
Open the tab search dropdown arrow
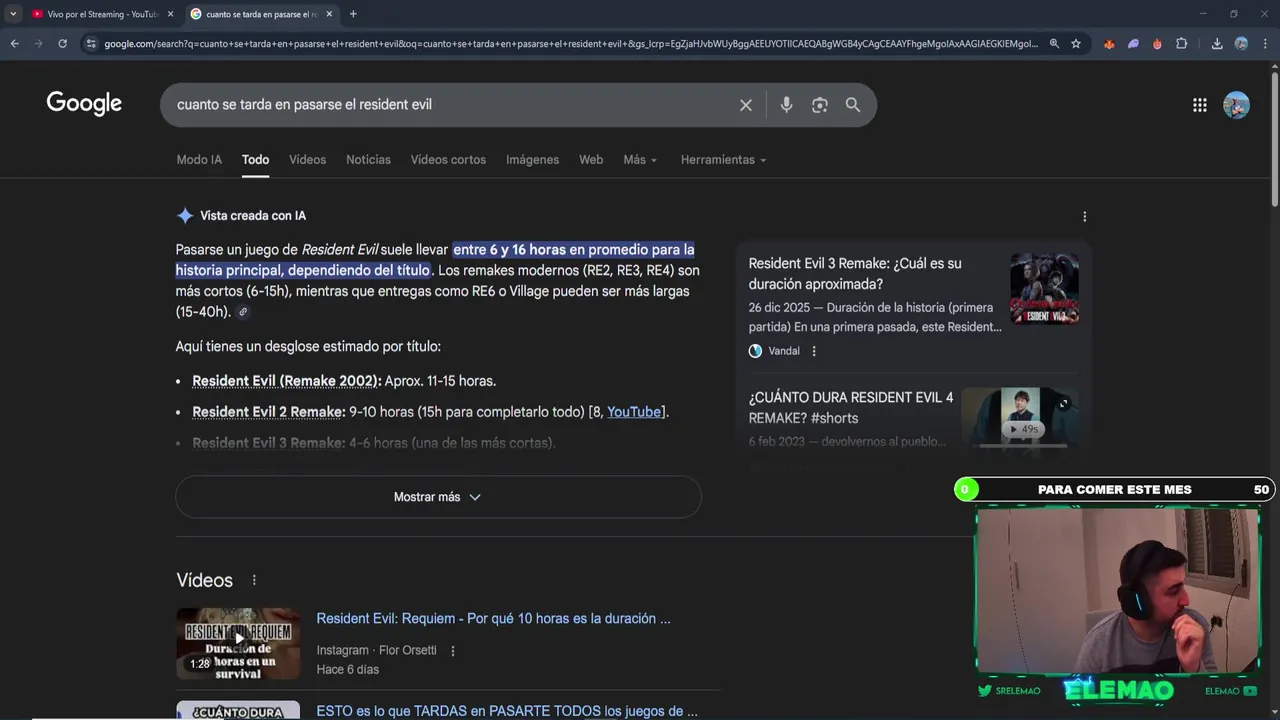tap(13, 14)
